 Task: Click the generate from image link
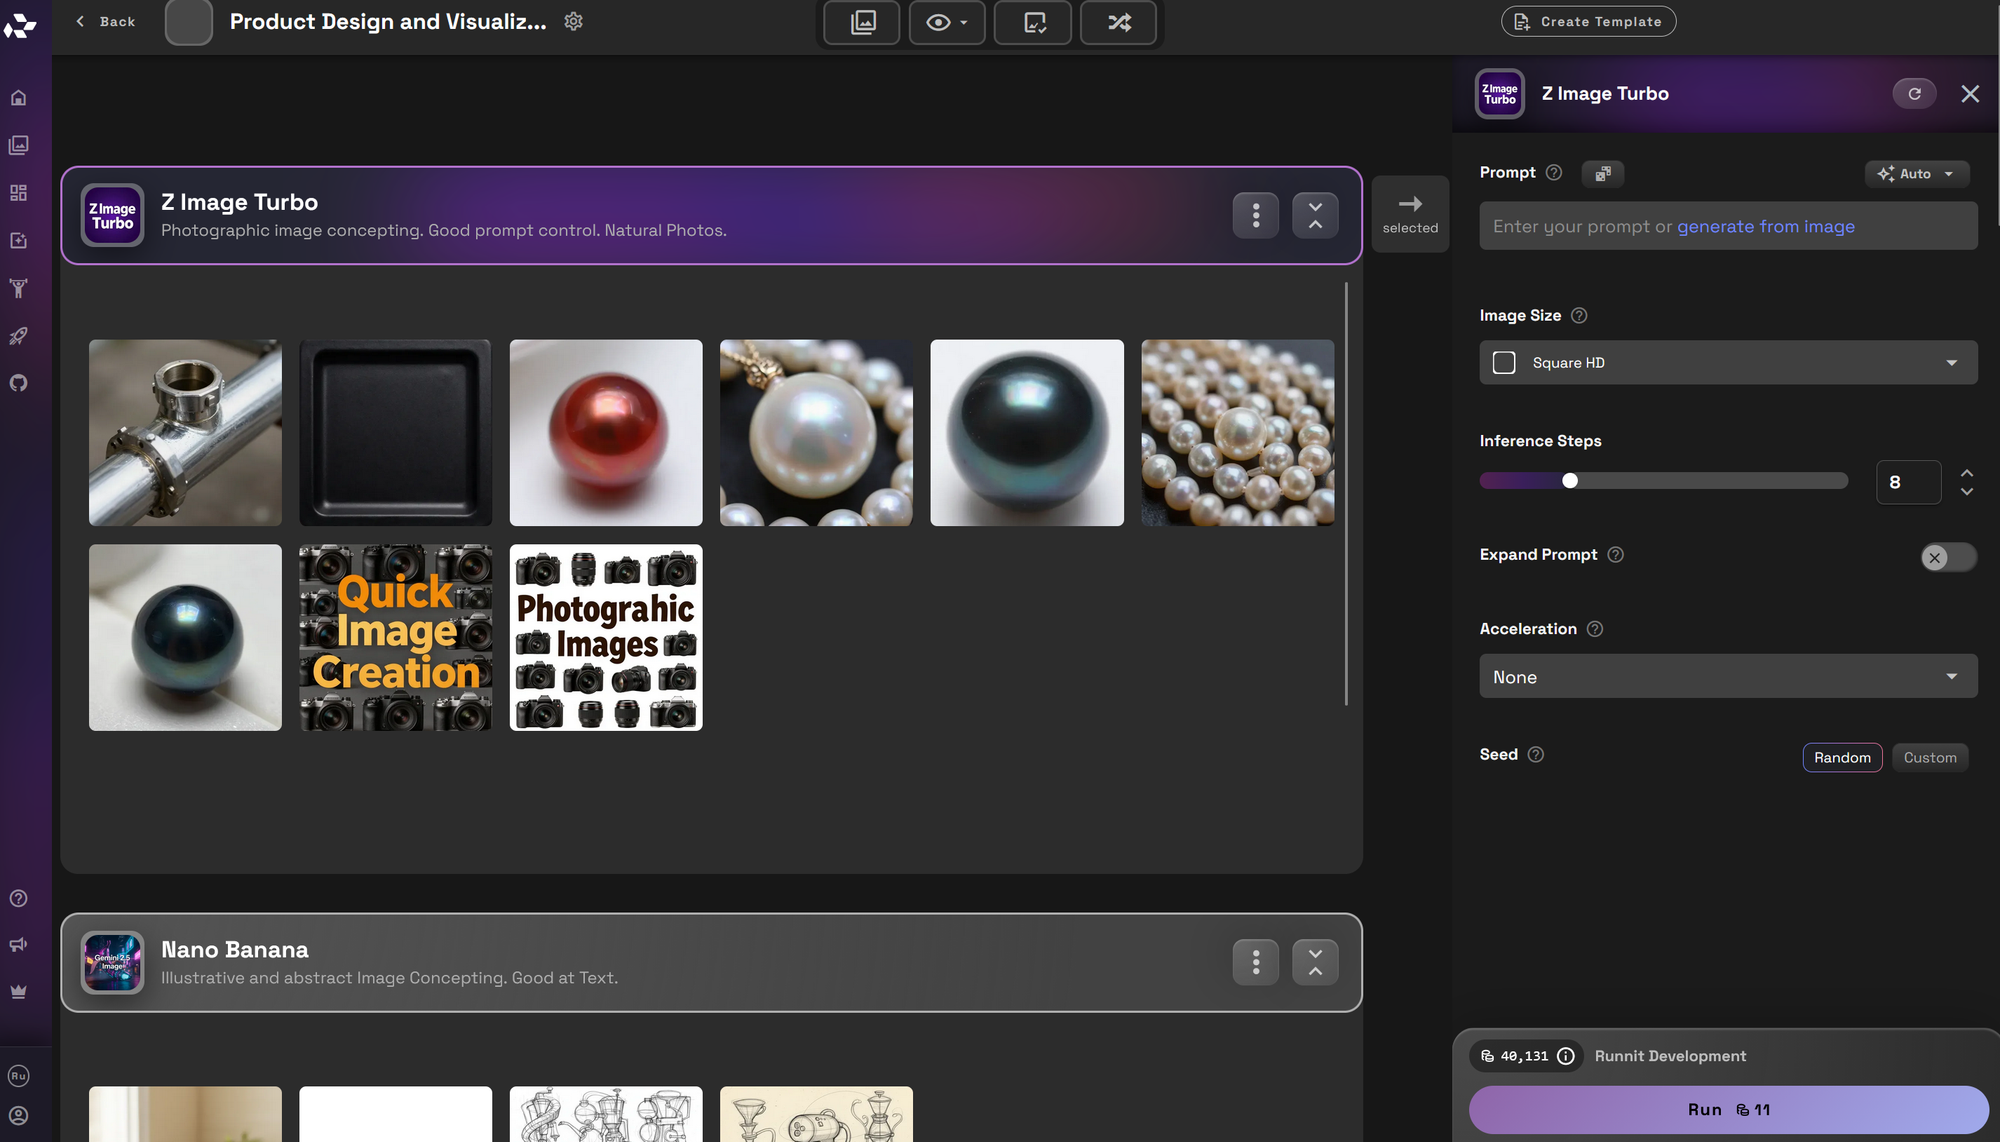click(x=1766, y=227)
